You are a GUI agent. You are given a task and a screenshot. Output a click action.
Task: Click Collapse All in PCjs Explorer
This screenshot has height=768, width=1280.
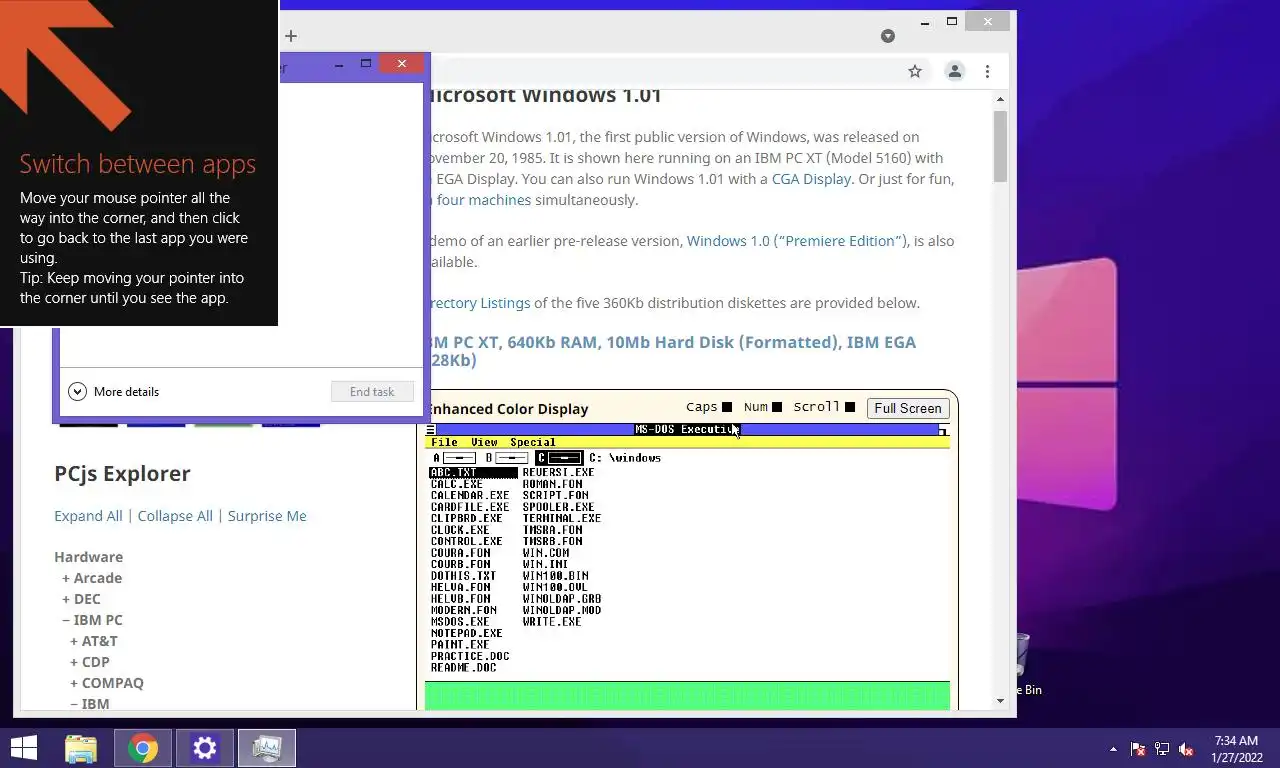pos(175,516)
